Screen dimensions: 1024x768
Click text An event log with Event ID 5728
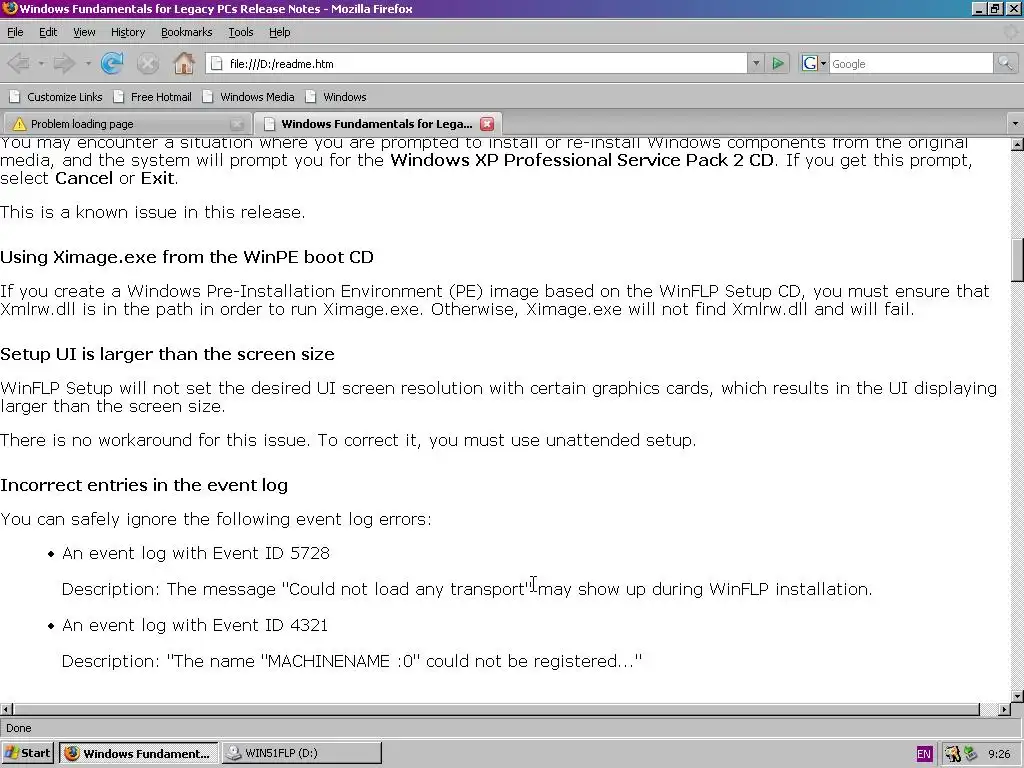(x=196, y=553)
